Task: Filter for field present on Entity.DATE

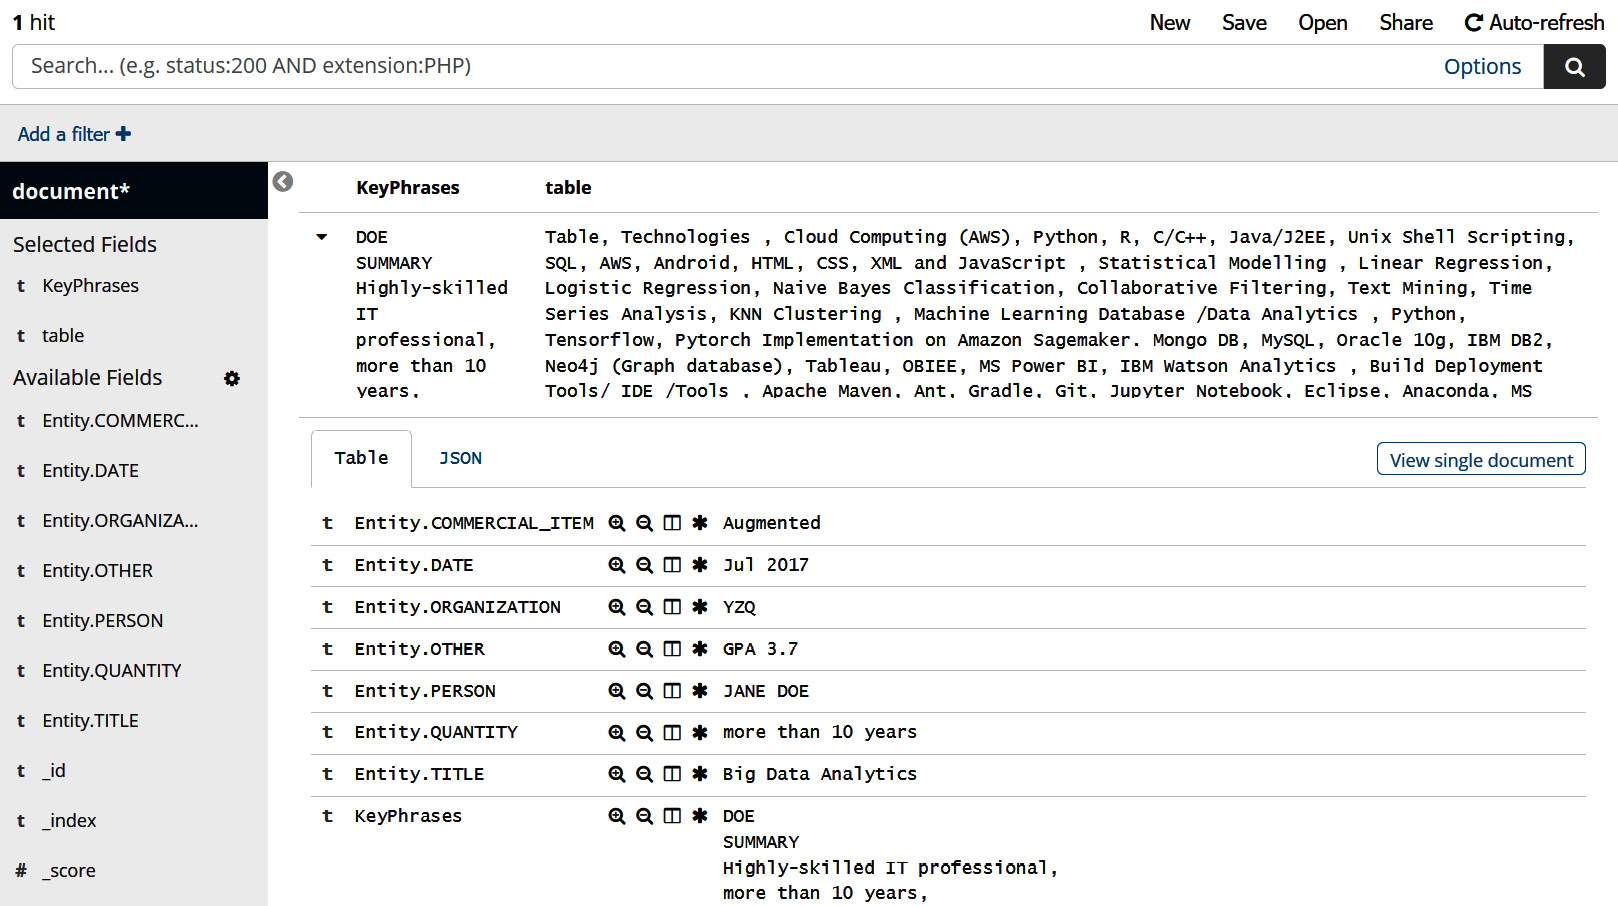Action: tap(700, 565)
